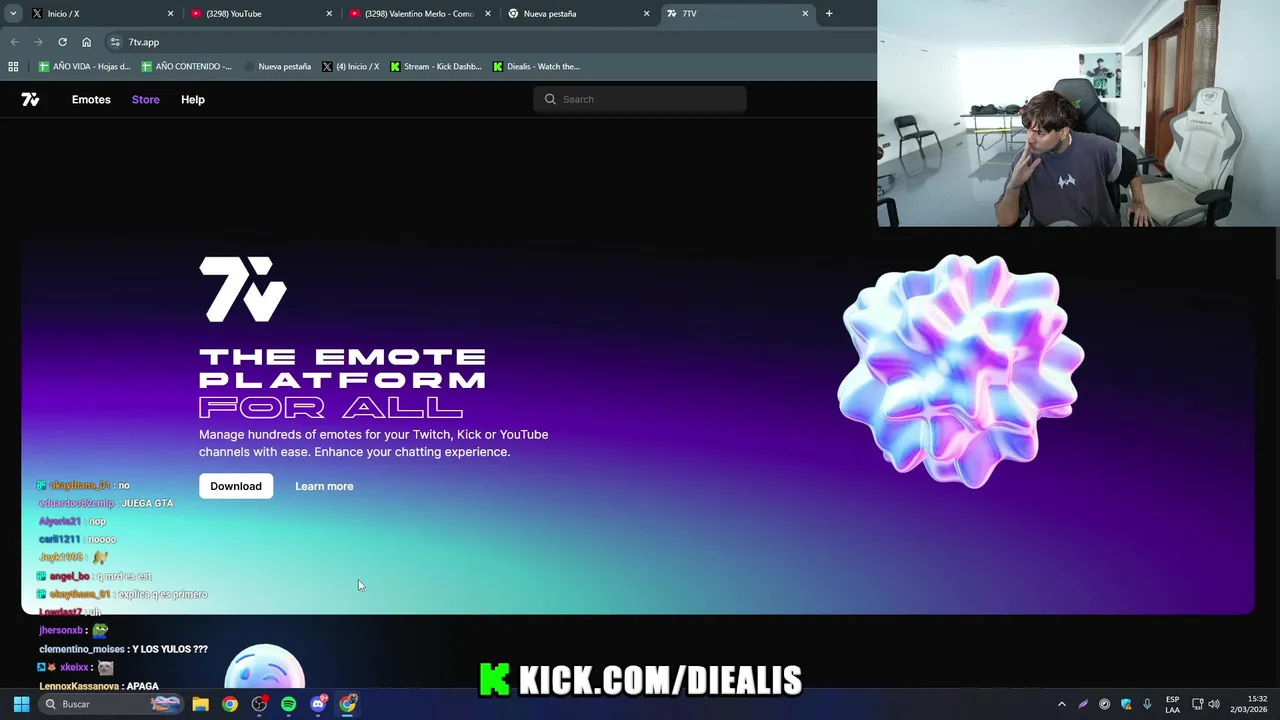The height and width of the screenshot is (720, 1280).
Task: Click chat message 'JUEGA GTA'
Action: 147,503
